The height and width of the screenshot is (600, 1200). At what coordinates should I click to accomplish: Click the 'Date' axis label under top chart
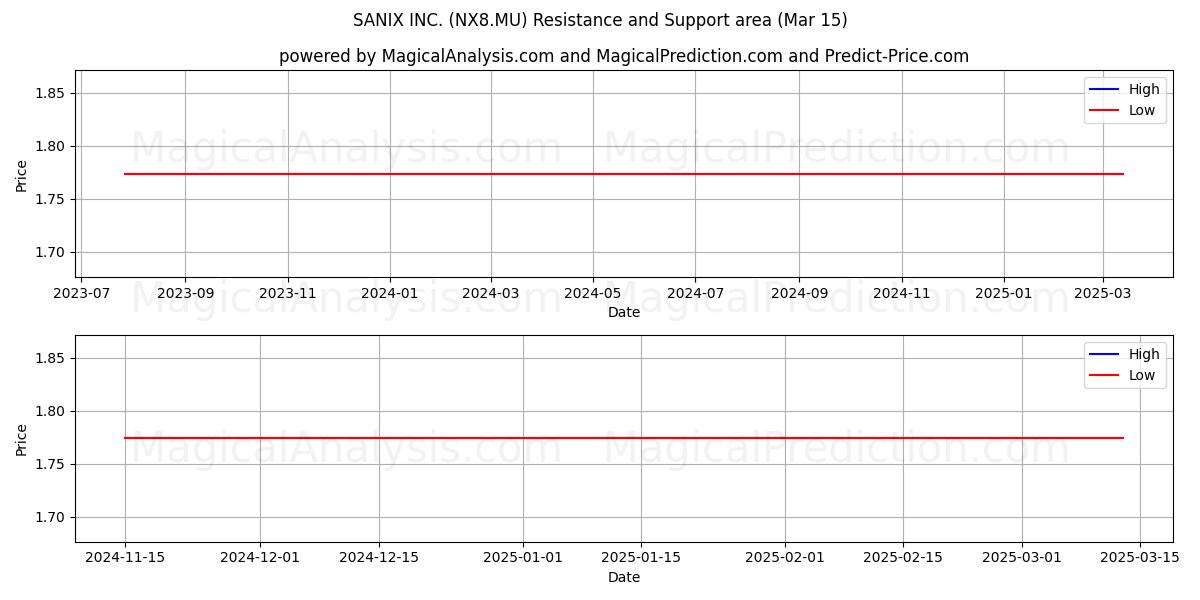pyautogui.click(x=624, y=312)
